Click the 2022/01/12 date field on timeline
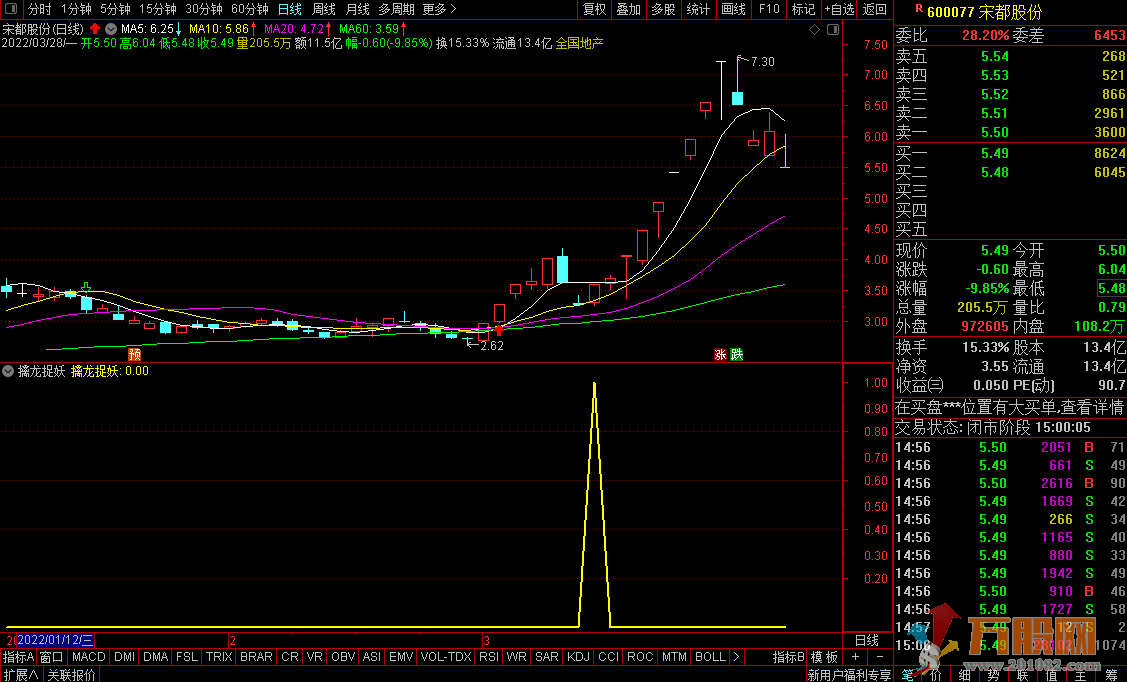1127x682 pixels. (x=55, y=640)
